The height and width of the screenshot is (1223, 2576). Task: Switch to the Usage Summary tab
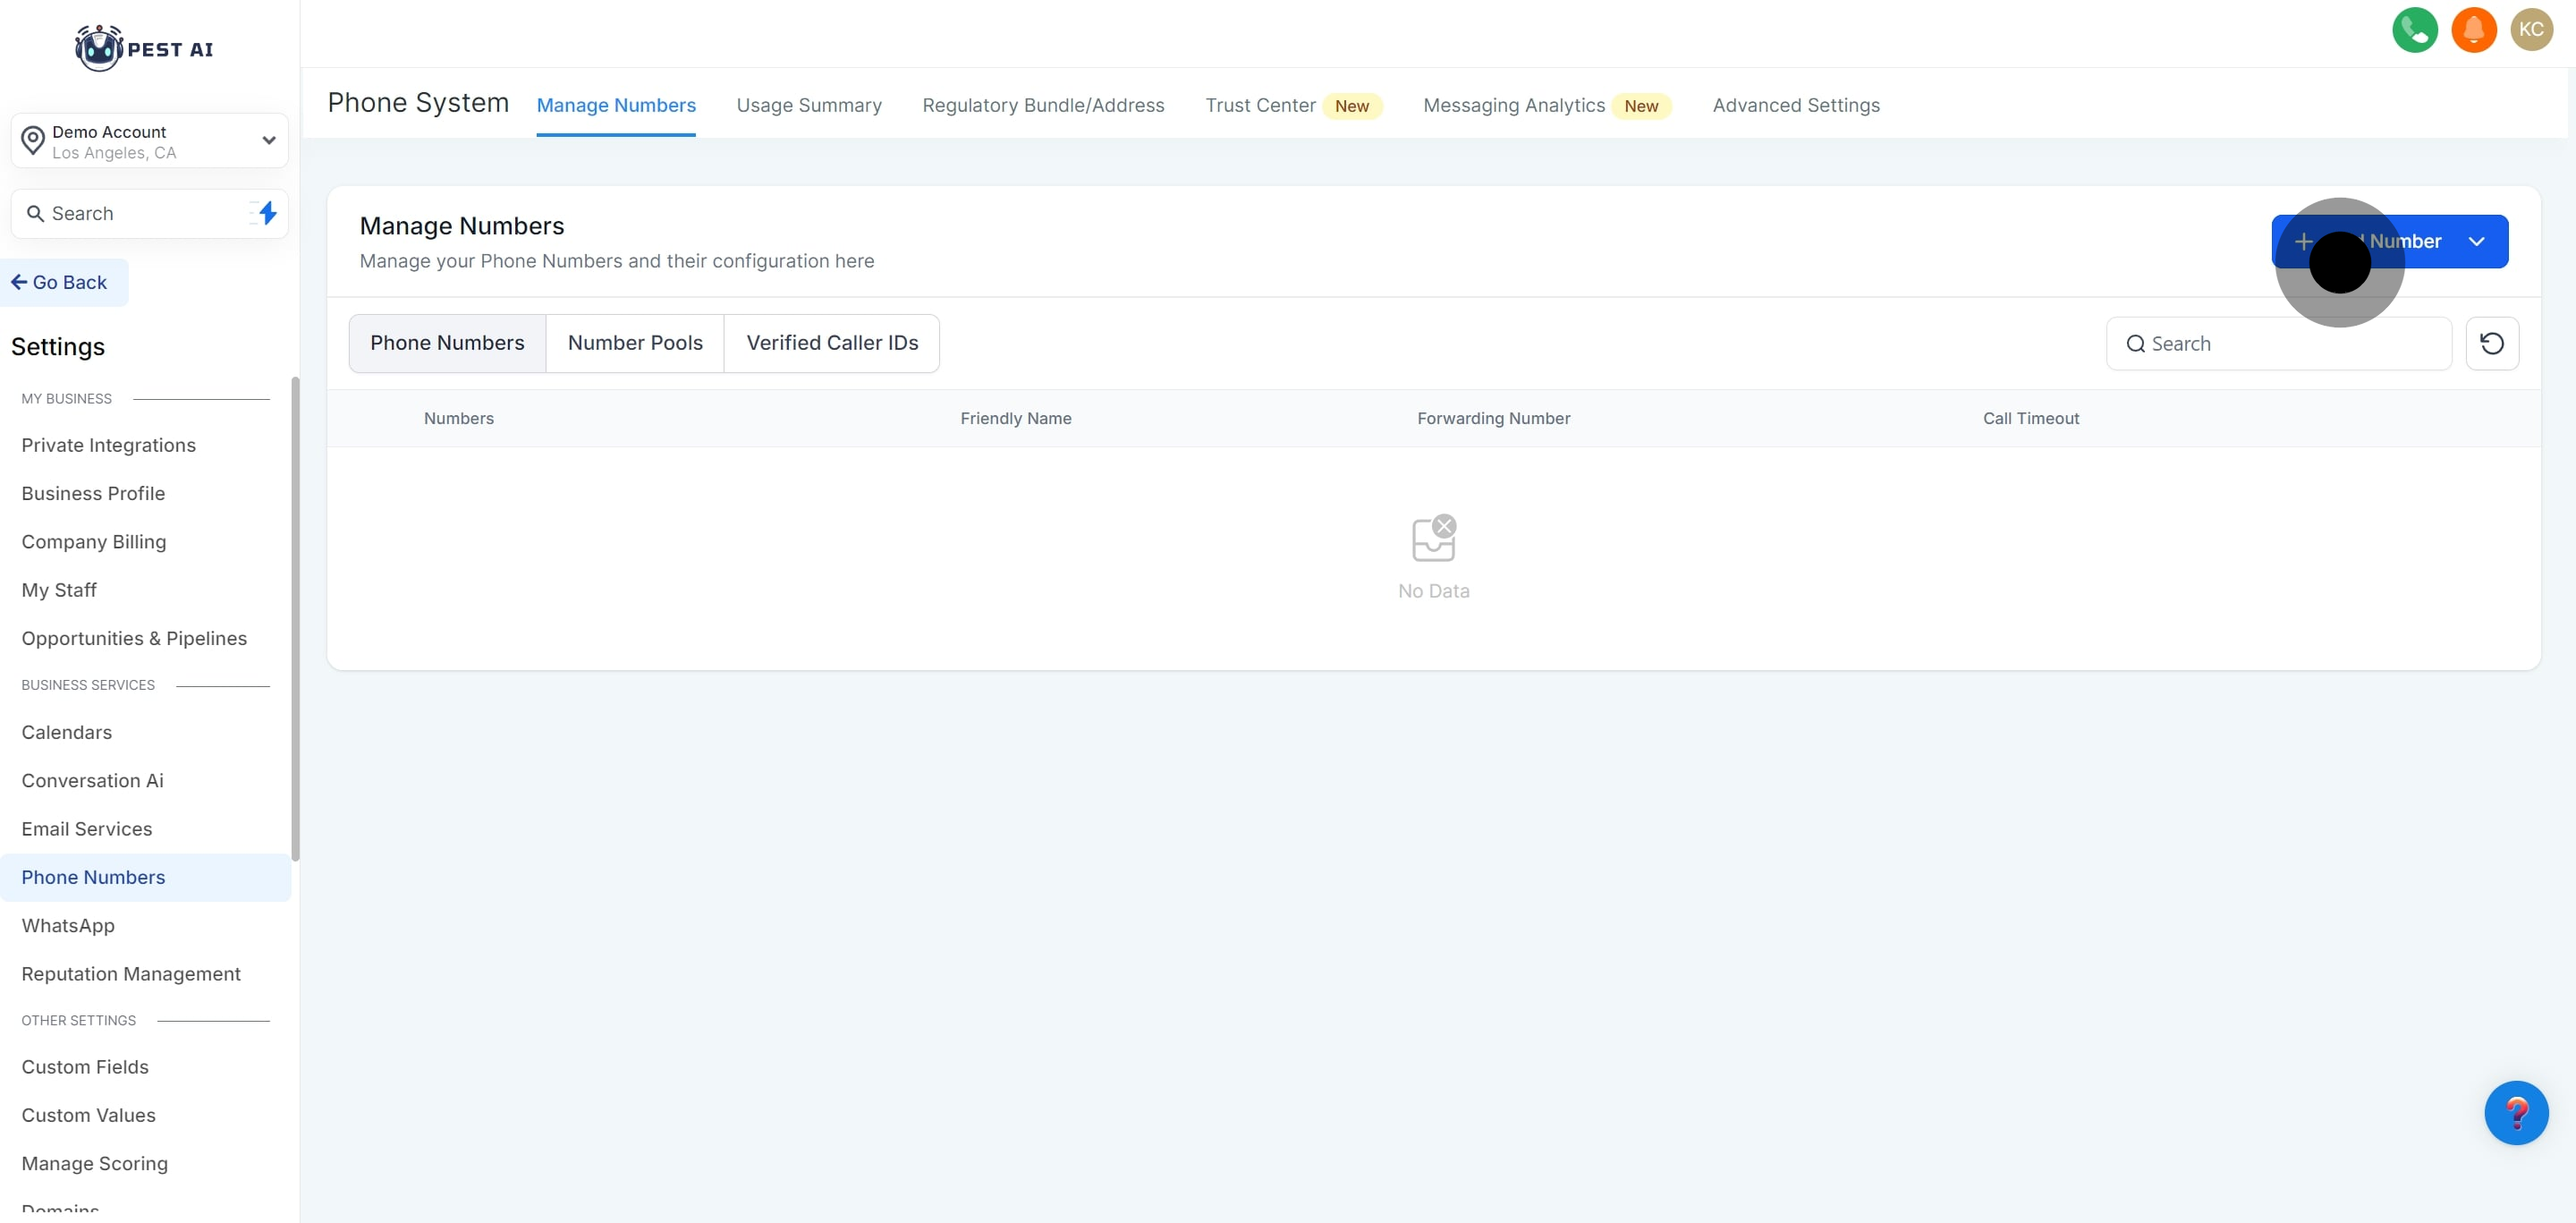click(808, 105)
